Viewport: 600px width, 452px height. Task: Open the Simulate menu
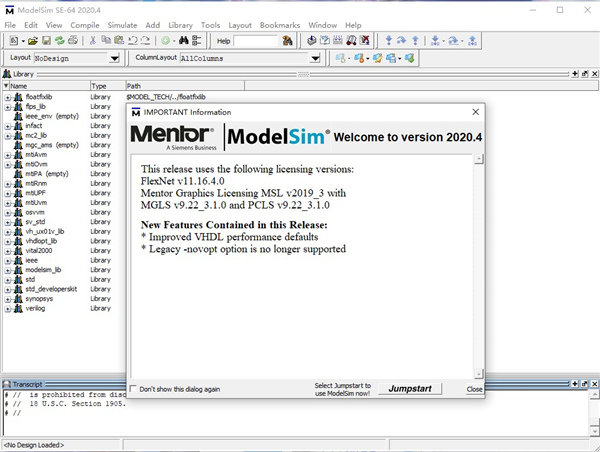tap(123, 24)
